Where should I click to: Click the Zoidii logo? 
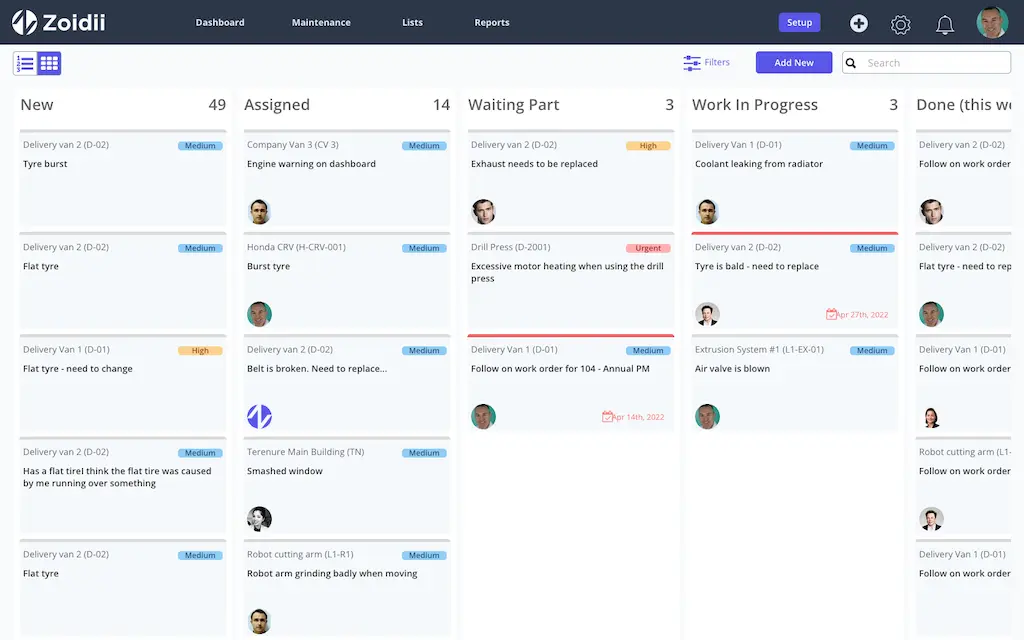pos(58,22)
